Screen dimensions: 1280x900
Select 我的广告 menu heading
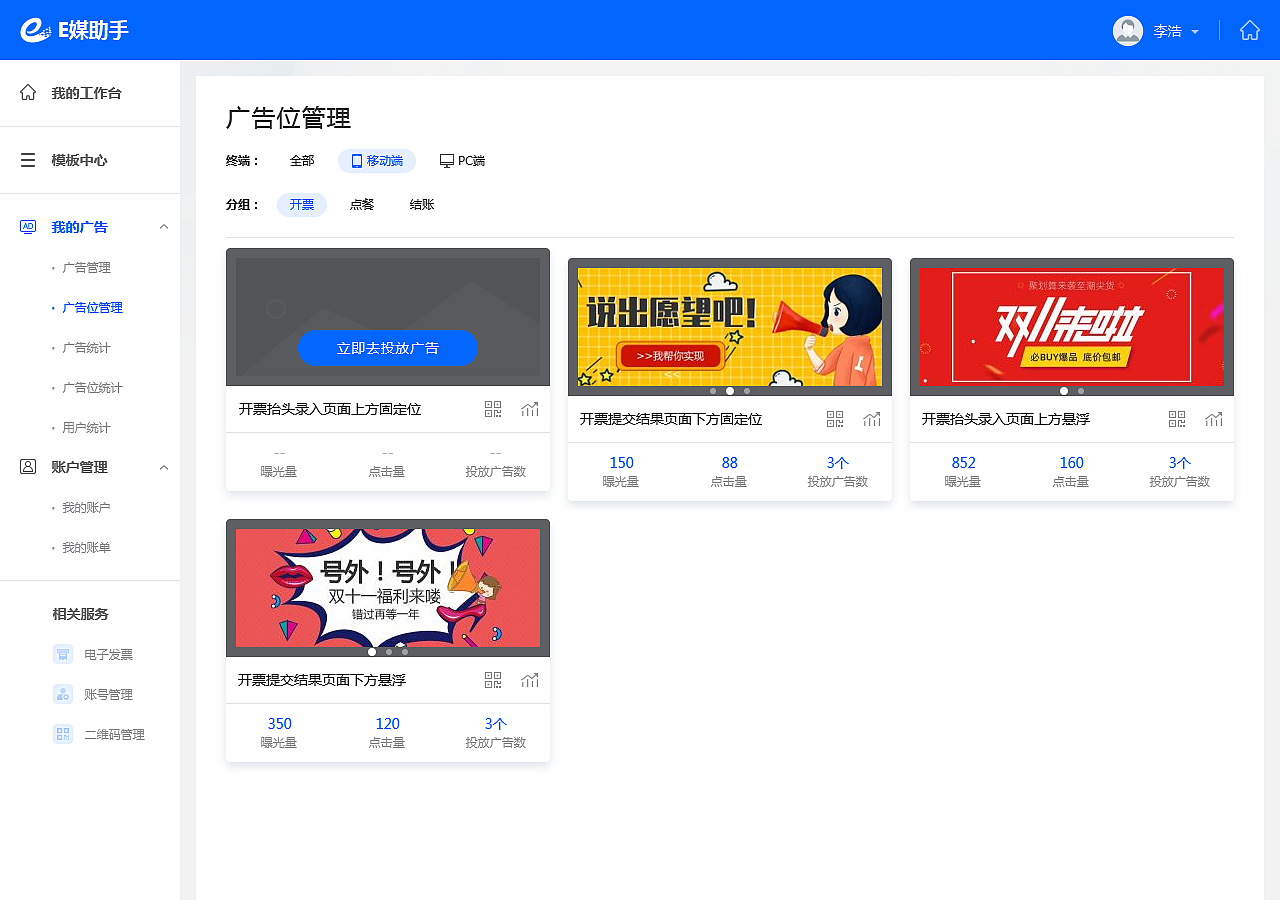click(80, 227)
